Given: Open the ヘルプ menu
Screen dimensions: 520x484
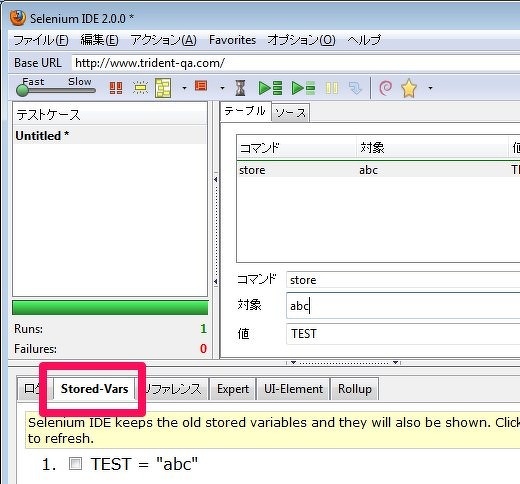Looking at the screenshot, I should tap(364, 40).
